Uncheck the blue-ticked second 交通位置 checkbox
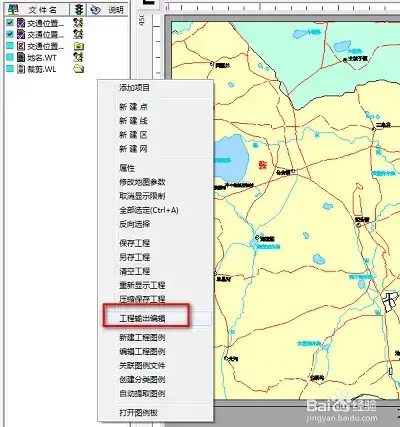 [10, 34]
